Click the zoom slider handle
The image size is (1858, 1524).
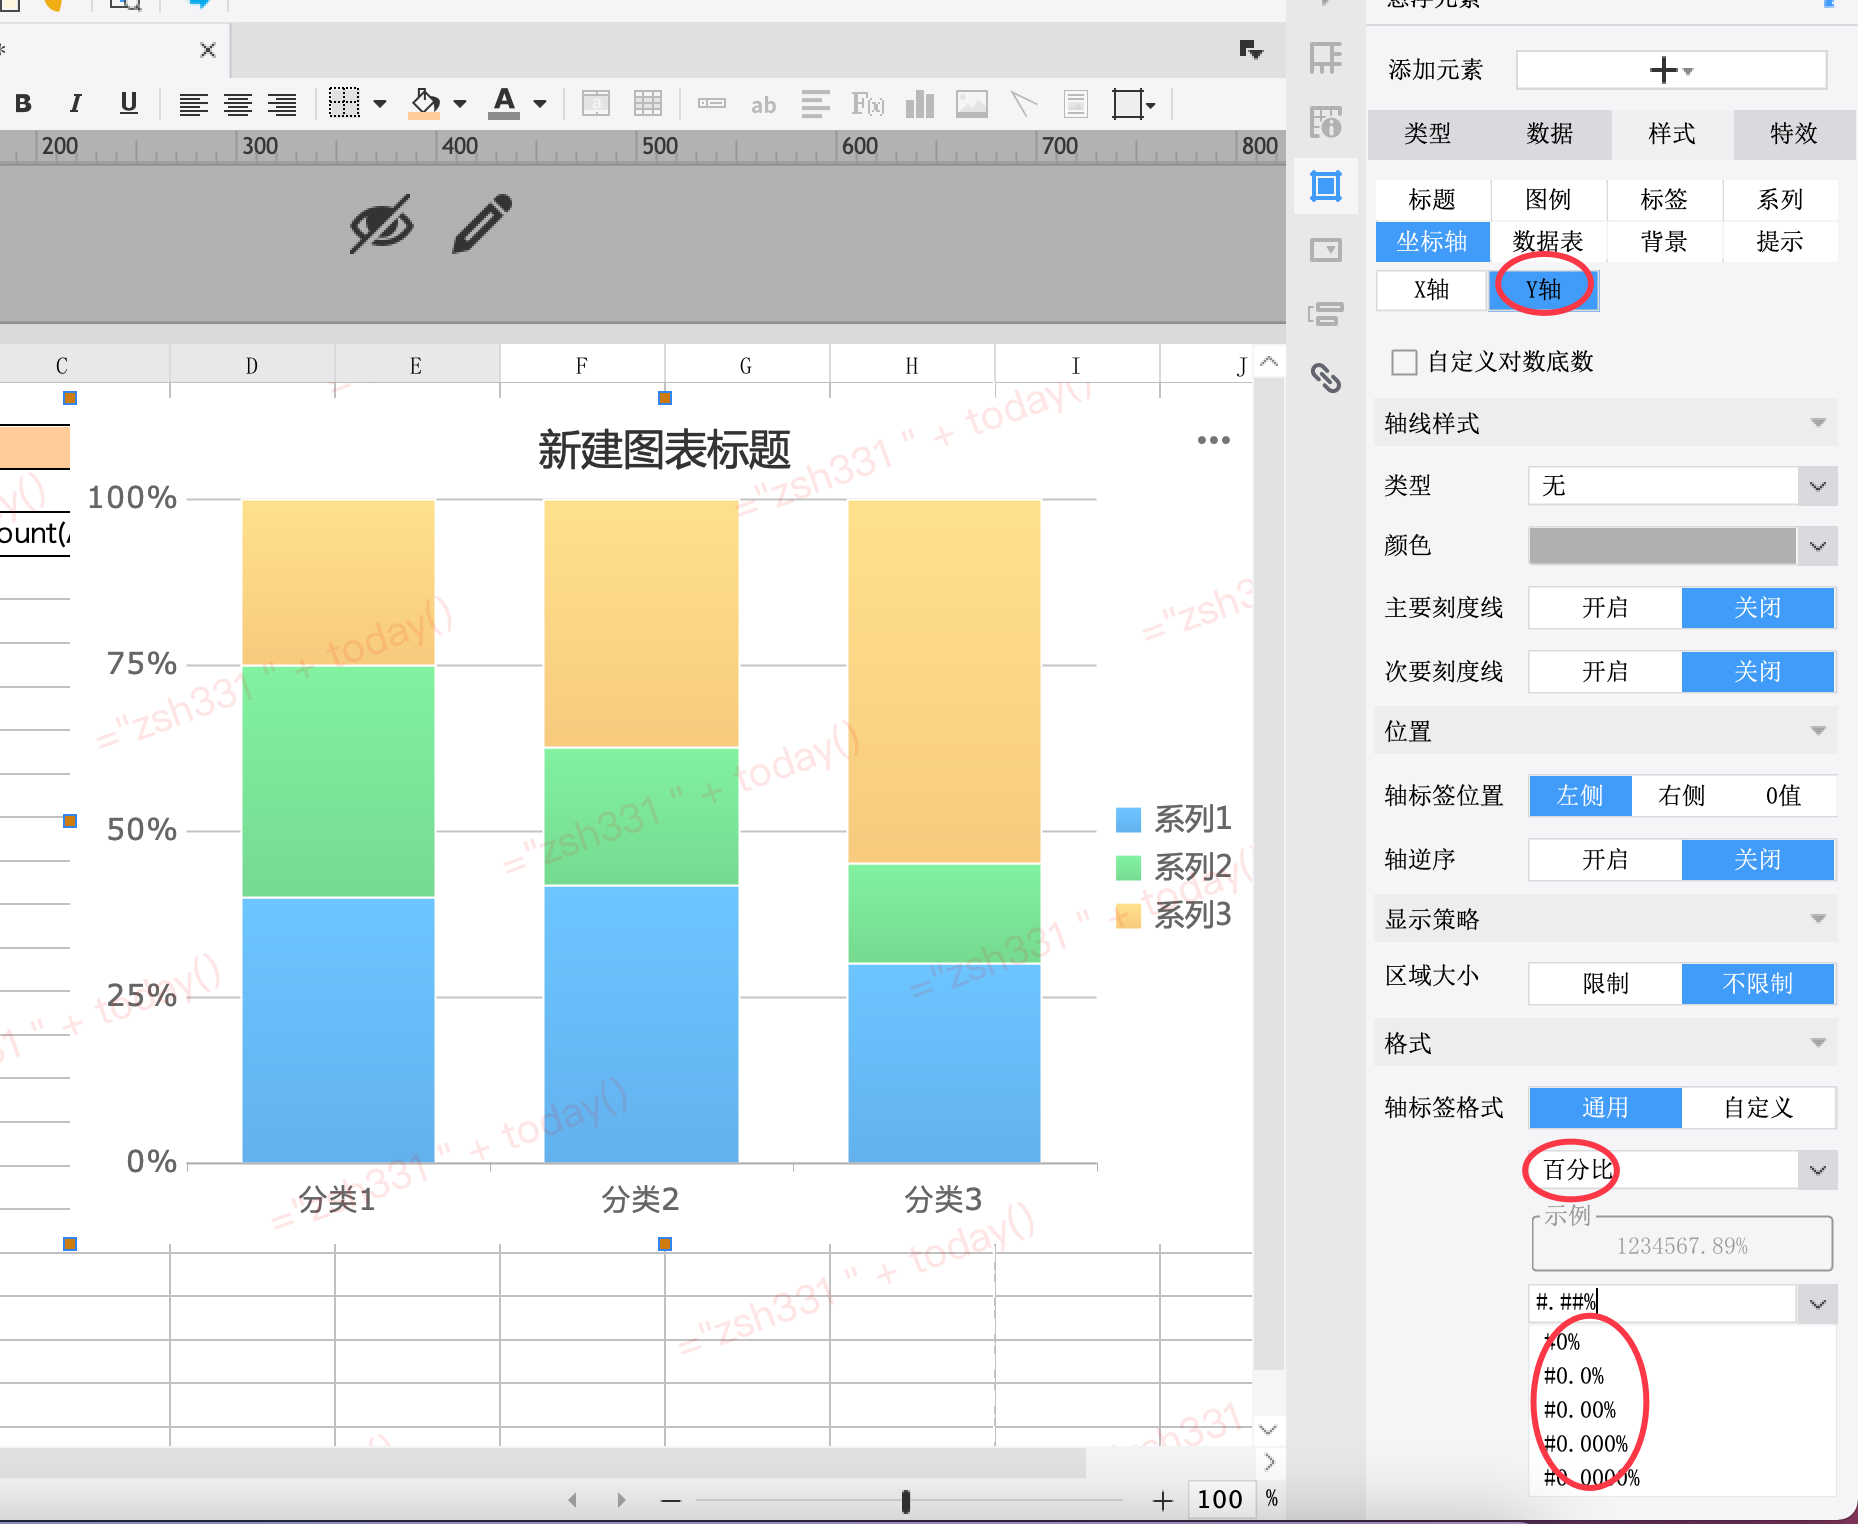(x=905, y=1500)
